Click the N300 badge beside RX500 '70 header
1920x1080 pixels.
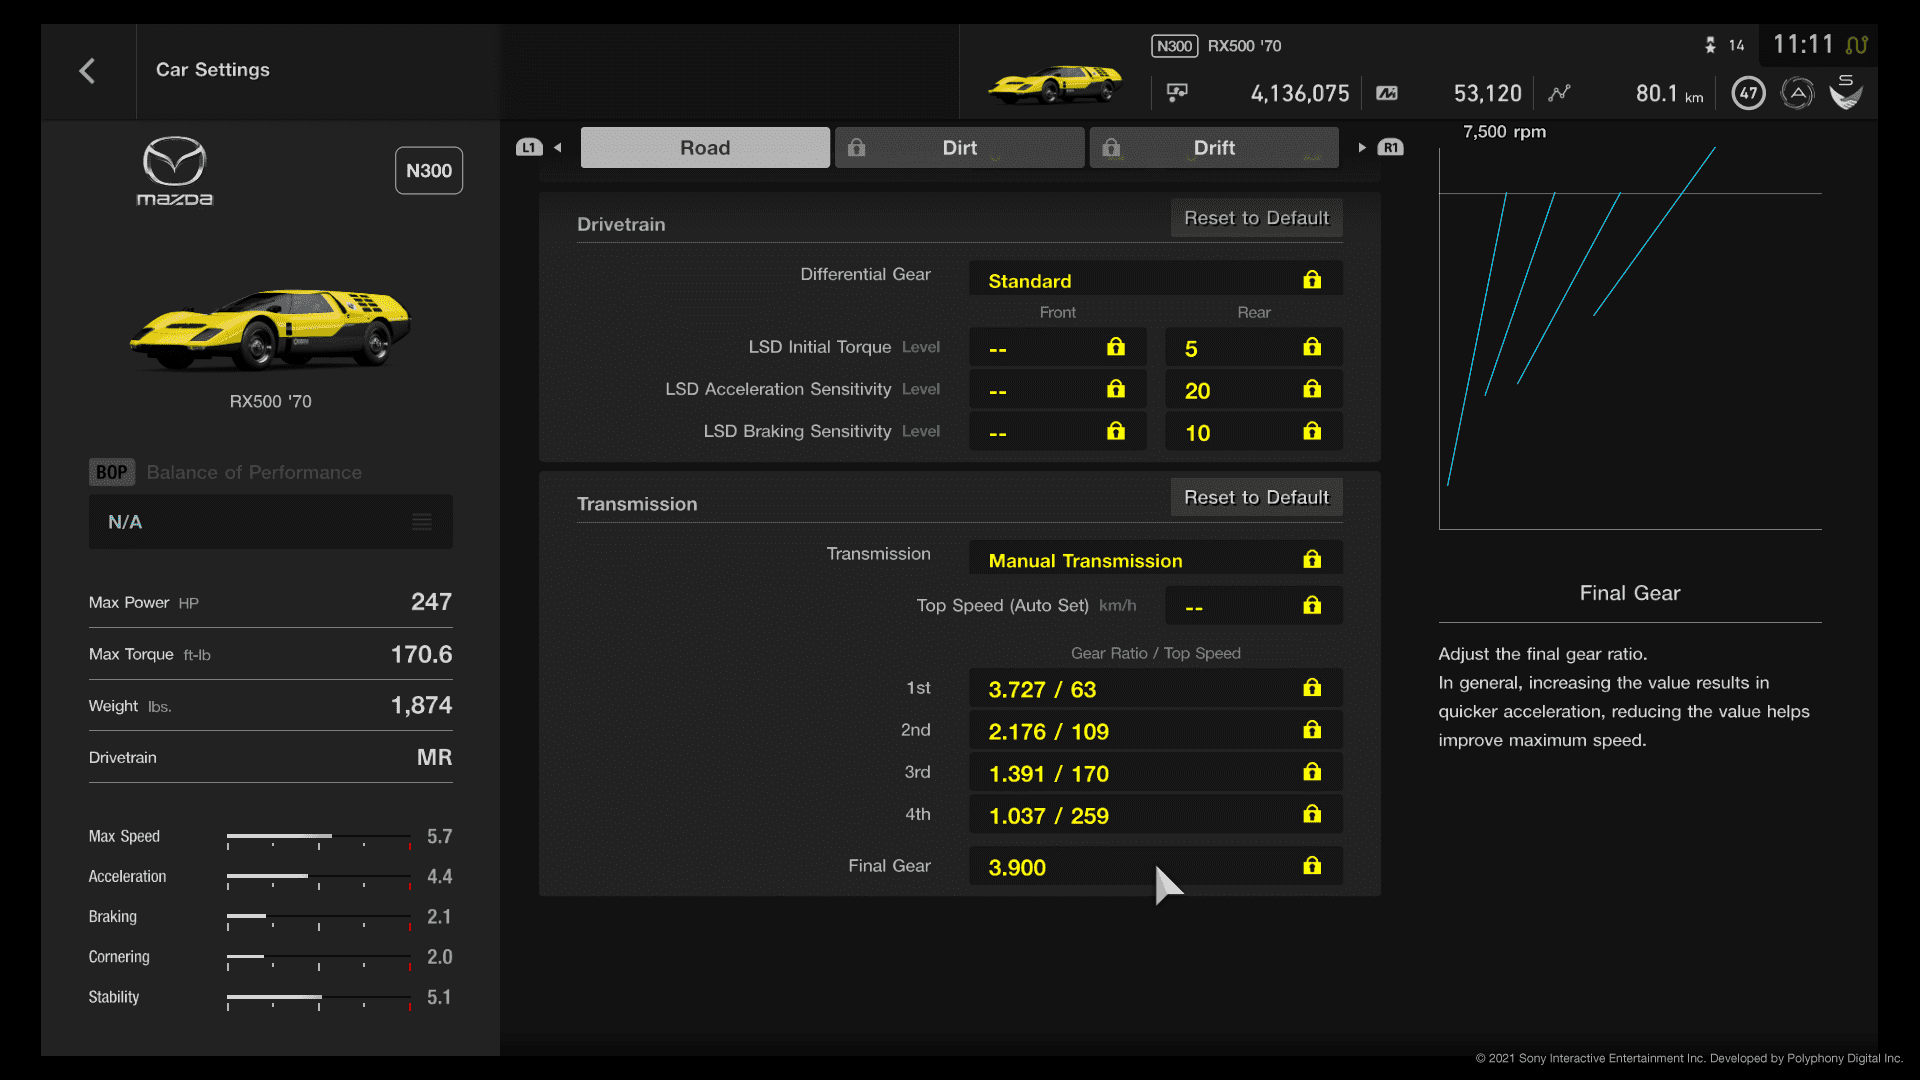(x=1174, y=46)
